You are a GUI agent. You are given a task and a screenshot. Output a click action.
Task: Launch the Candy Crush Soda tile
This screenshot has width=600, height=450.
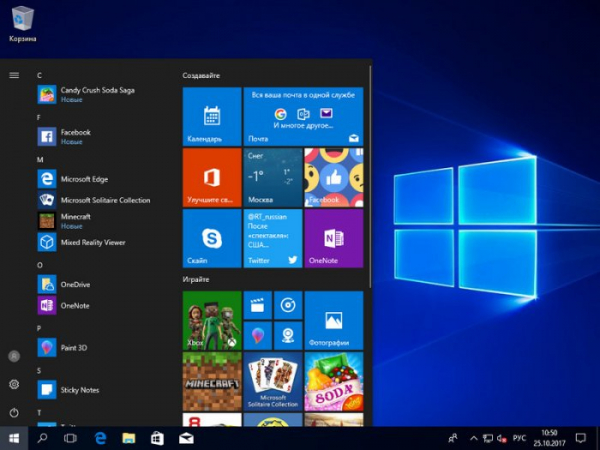point(334,382)
